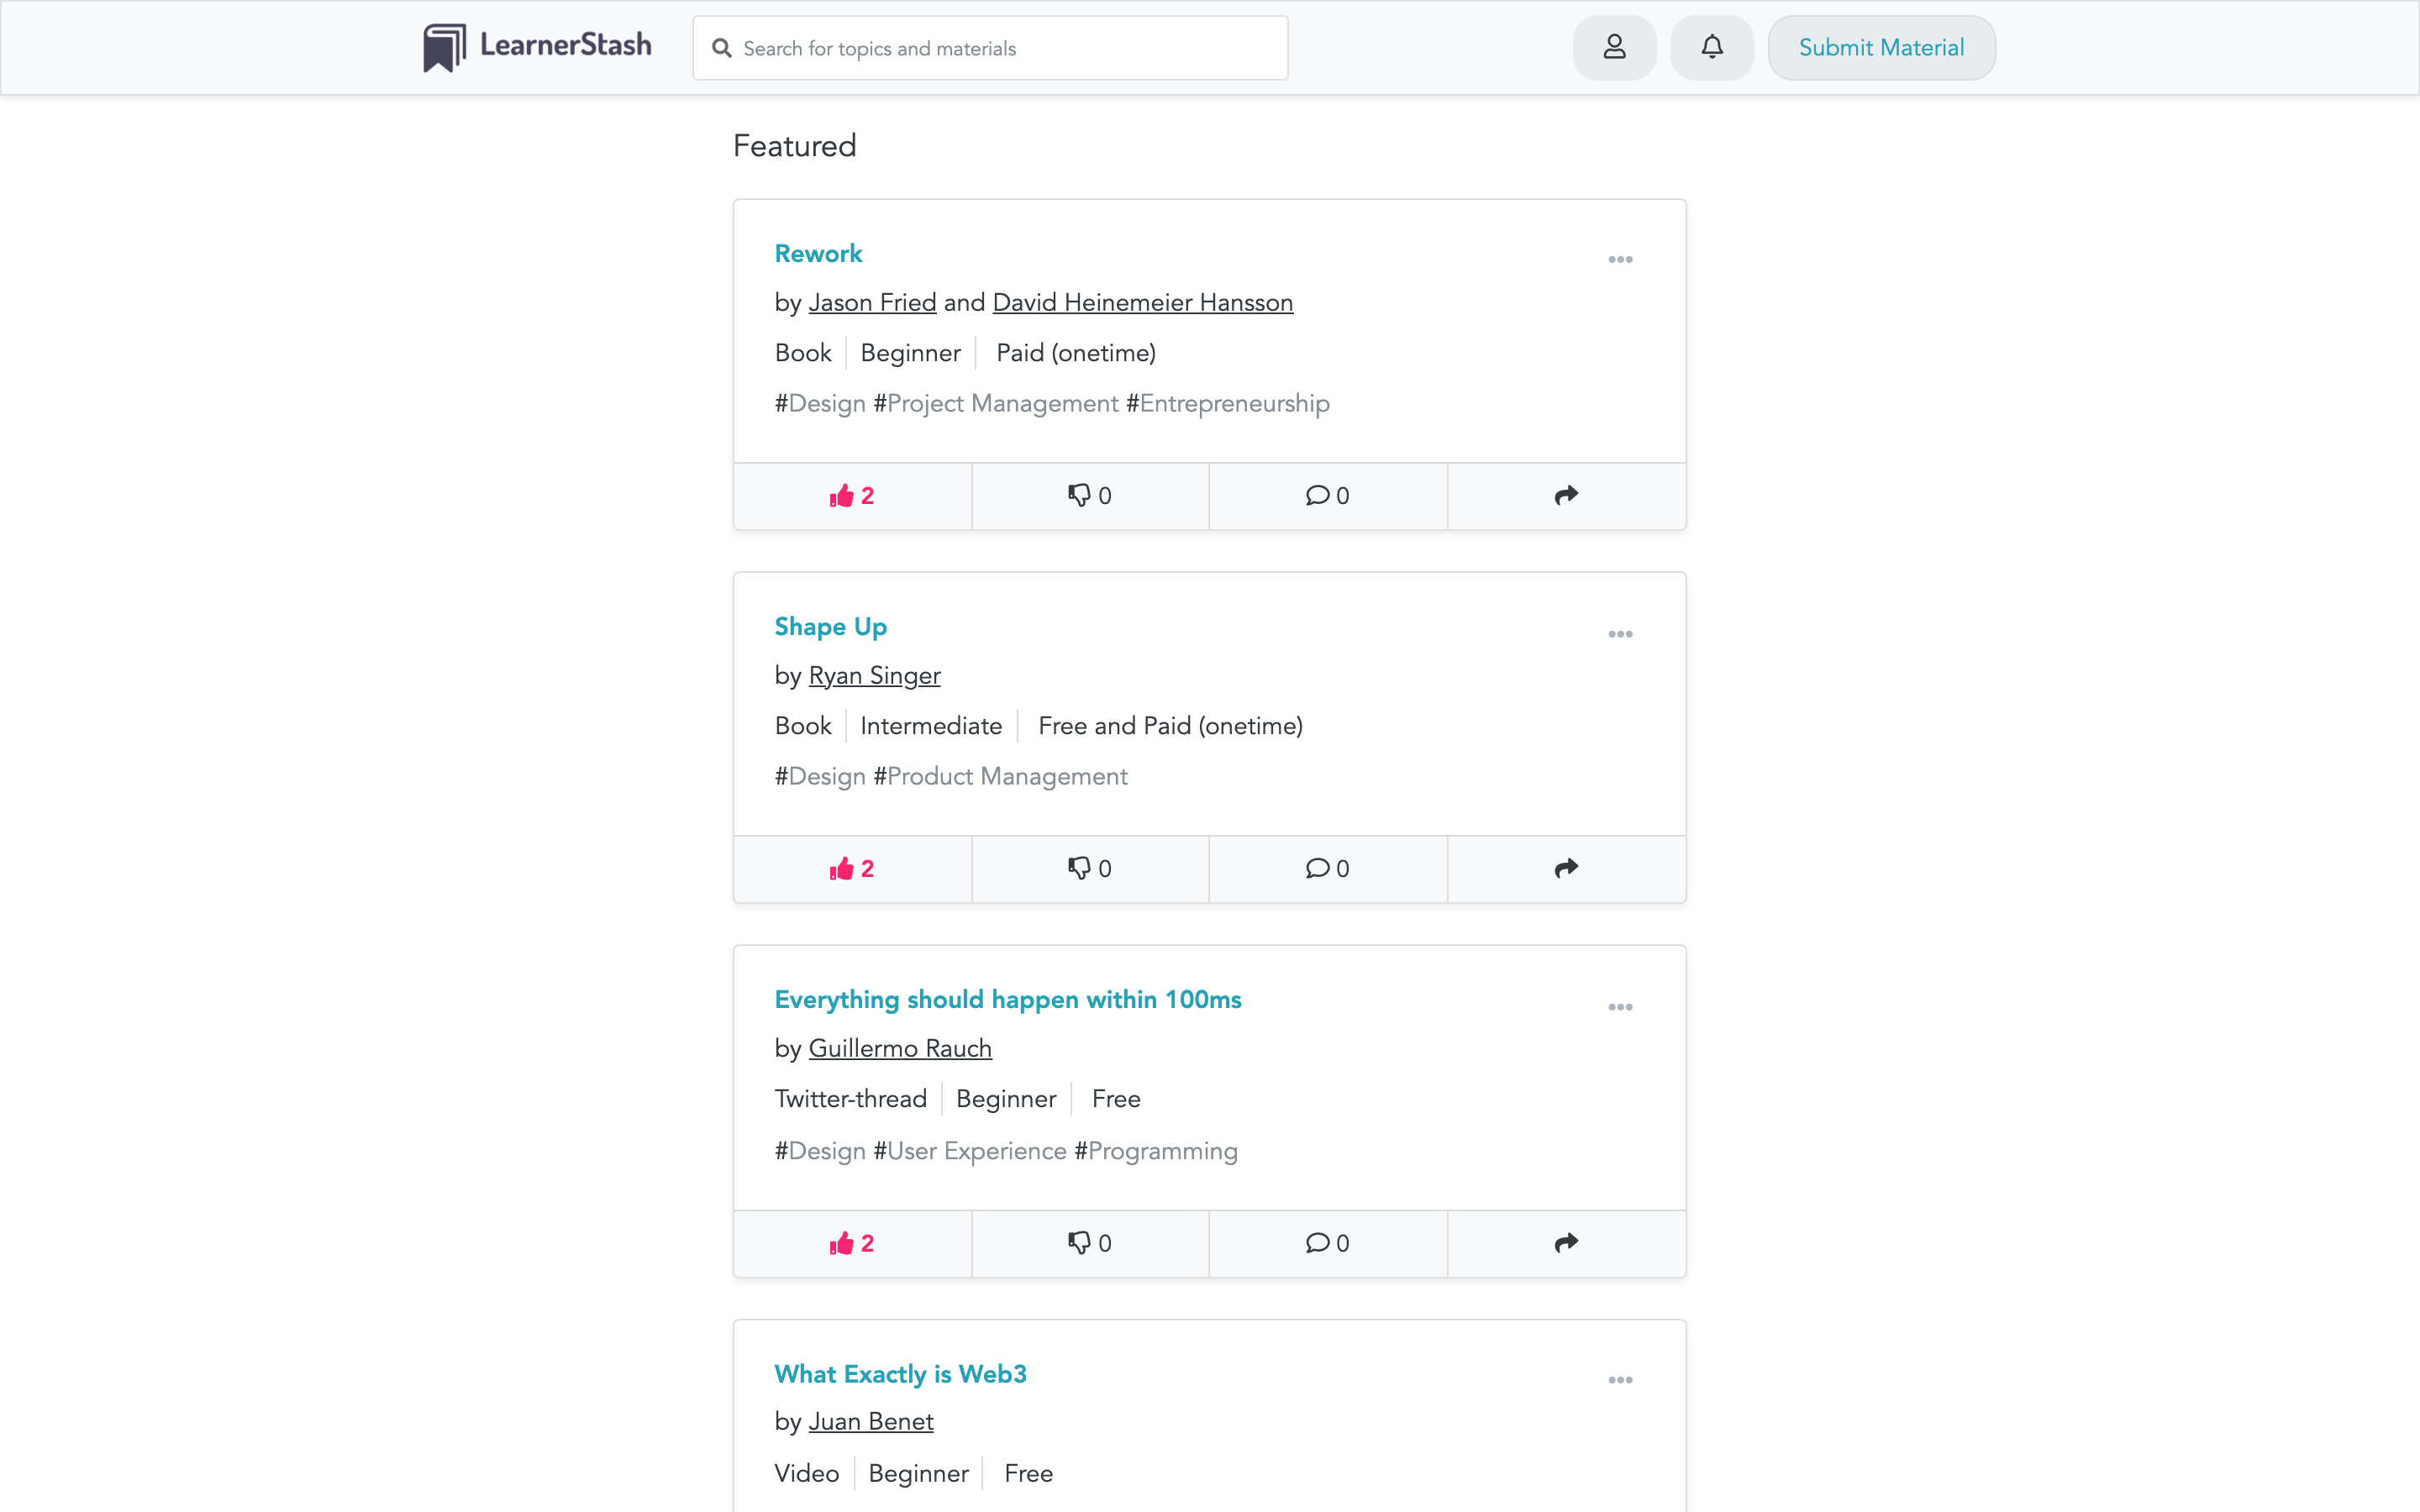Screen dimensions: 2420x1512
Task: Open comments on Rework
Action: tap(1327, 496)
